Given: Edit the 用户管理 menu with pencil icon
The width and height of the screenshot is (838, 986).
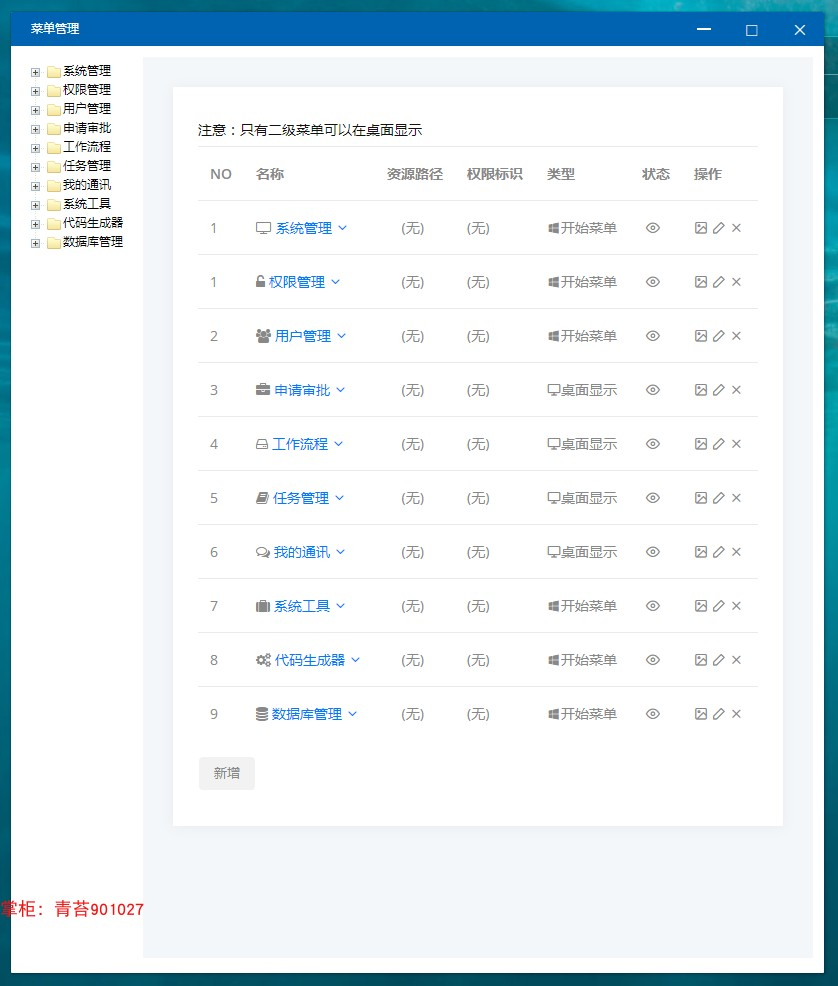Looking at the screenshot, I should [719, 336].
